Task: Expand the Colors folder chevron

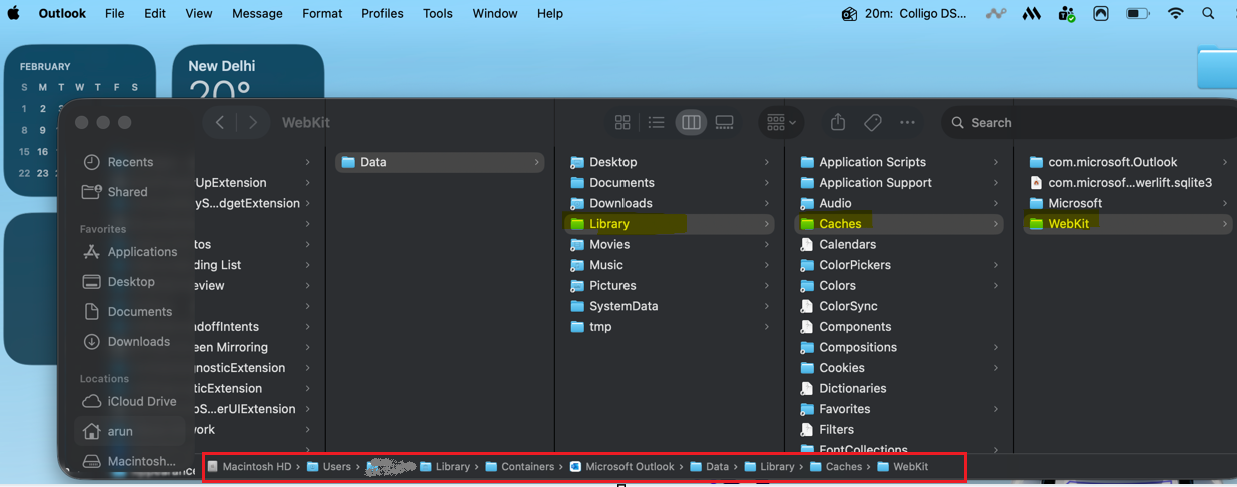Action: pos(996,286)
